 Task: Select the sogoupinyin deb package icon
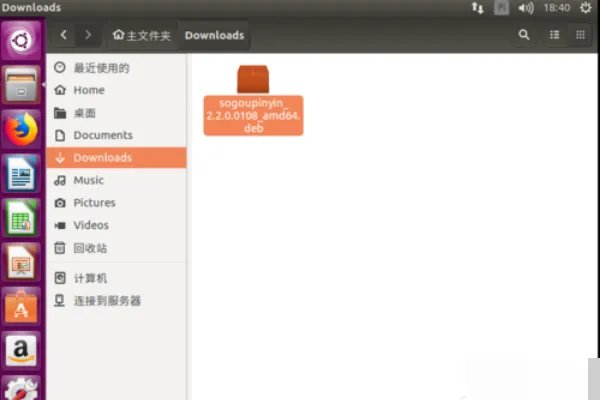click(253, 79)
